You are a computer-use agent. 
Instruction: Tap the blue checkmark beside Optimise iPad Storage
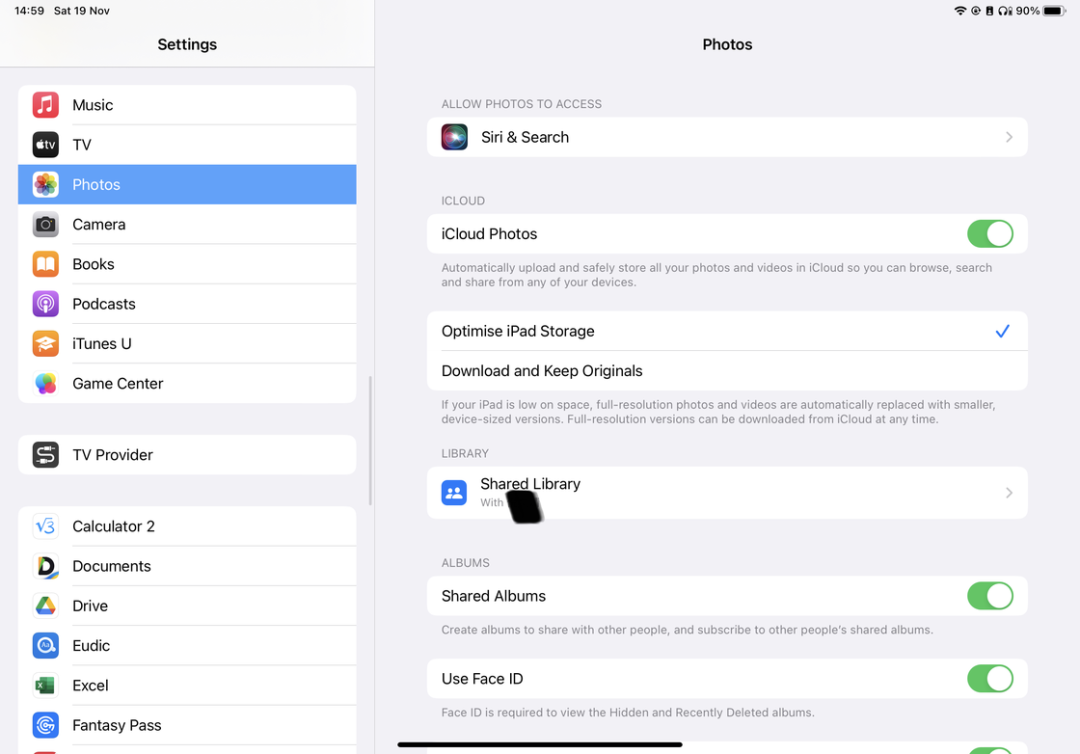[1003, 331]
